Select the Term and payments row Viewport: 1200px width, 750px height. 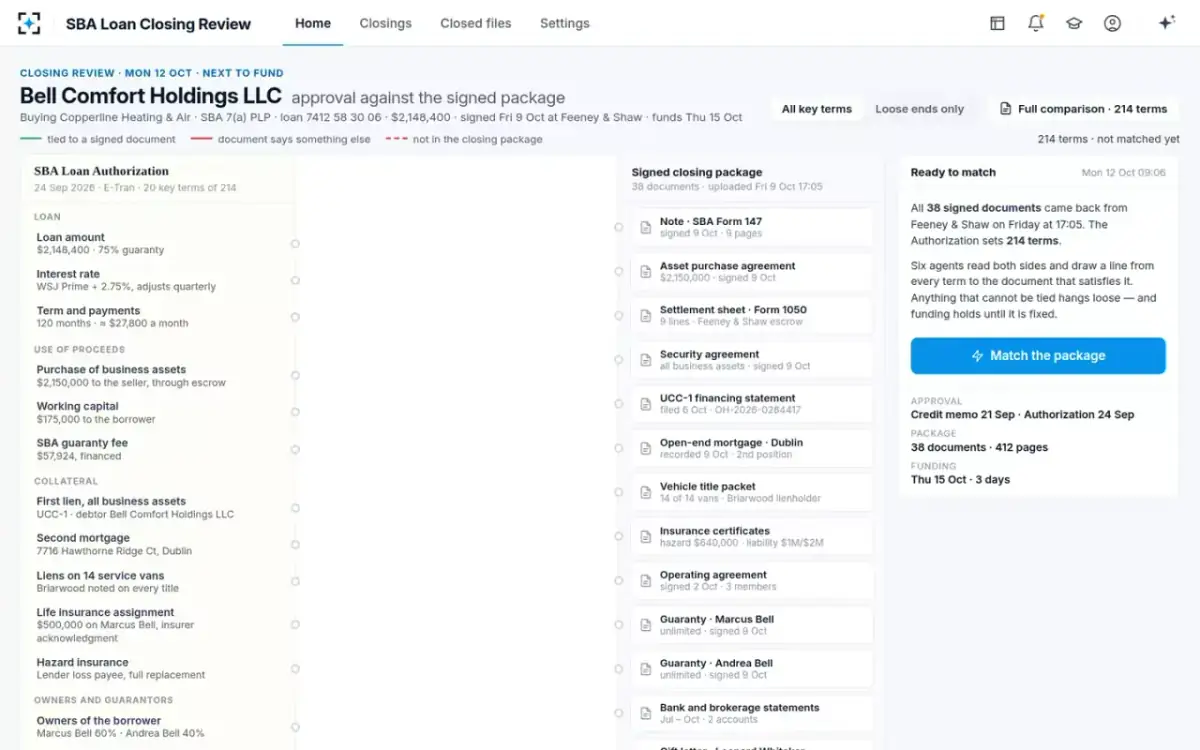tap(160, 317)
